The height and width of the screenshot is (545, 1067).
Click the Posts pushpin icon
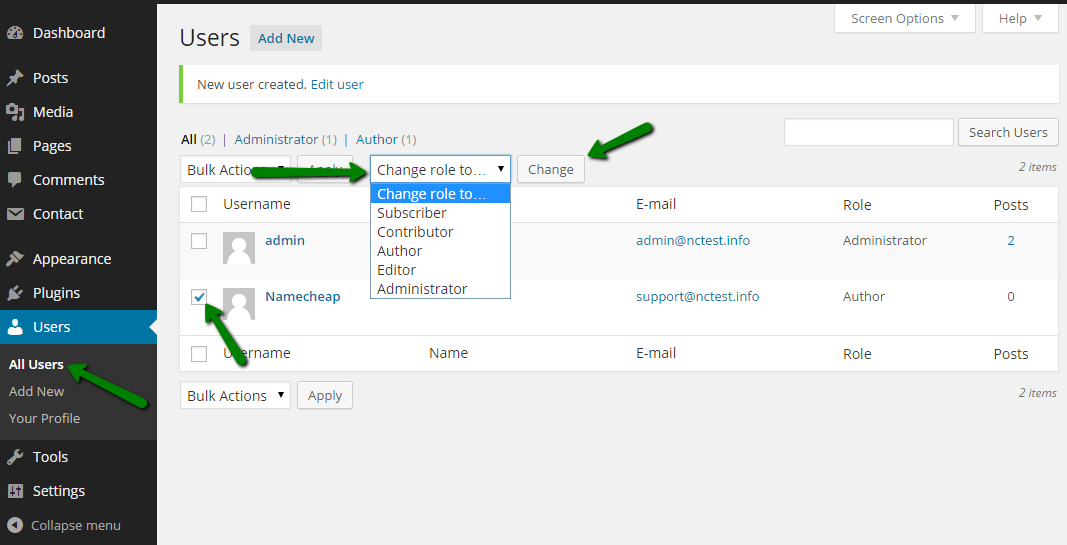15,78
